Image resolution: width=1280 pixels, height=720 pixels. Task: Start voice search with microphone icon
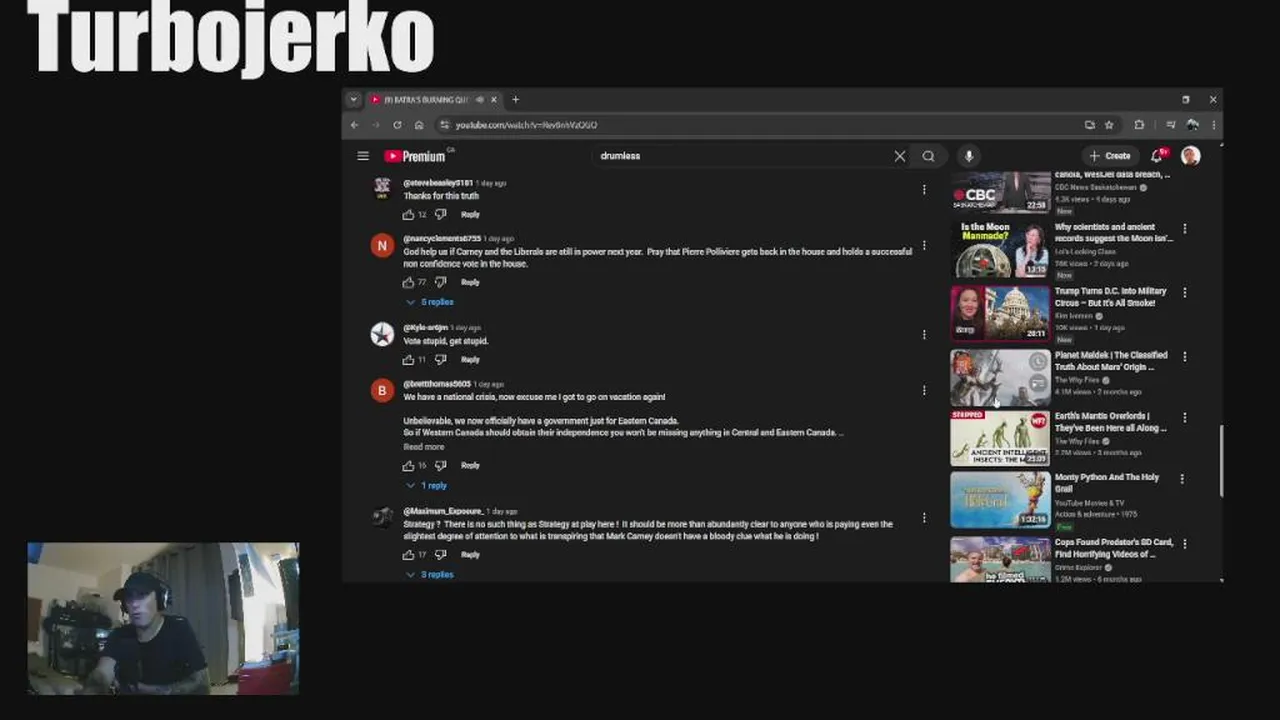(968, 156)
